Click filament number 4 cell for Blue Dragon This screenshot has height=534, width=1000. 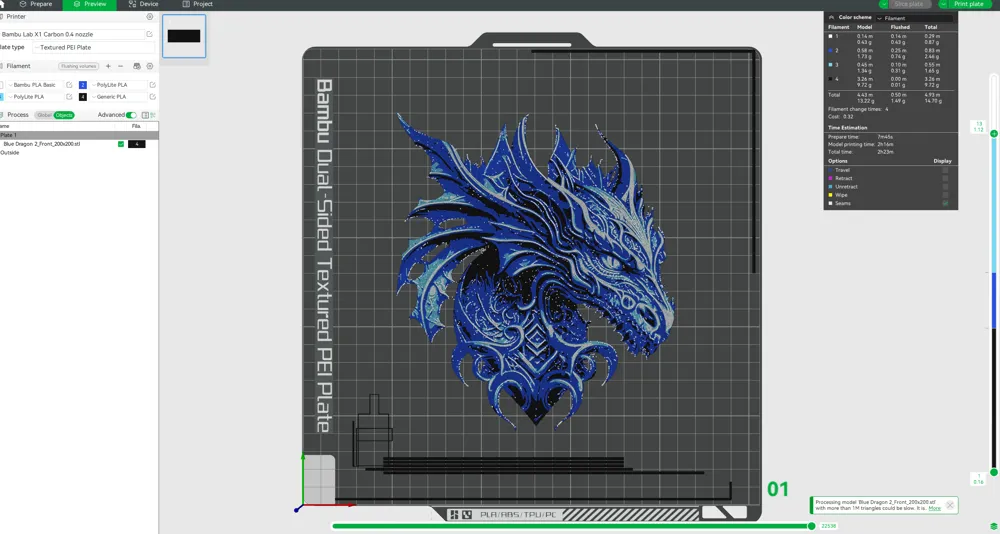click(x=136, y=144)
